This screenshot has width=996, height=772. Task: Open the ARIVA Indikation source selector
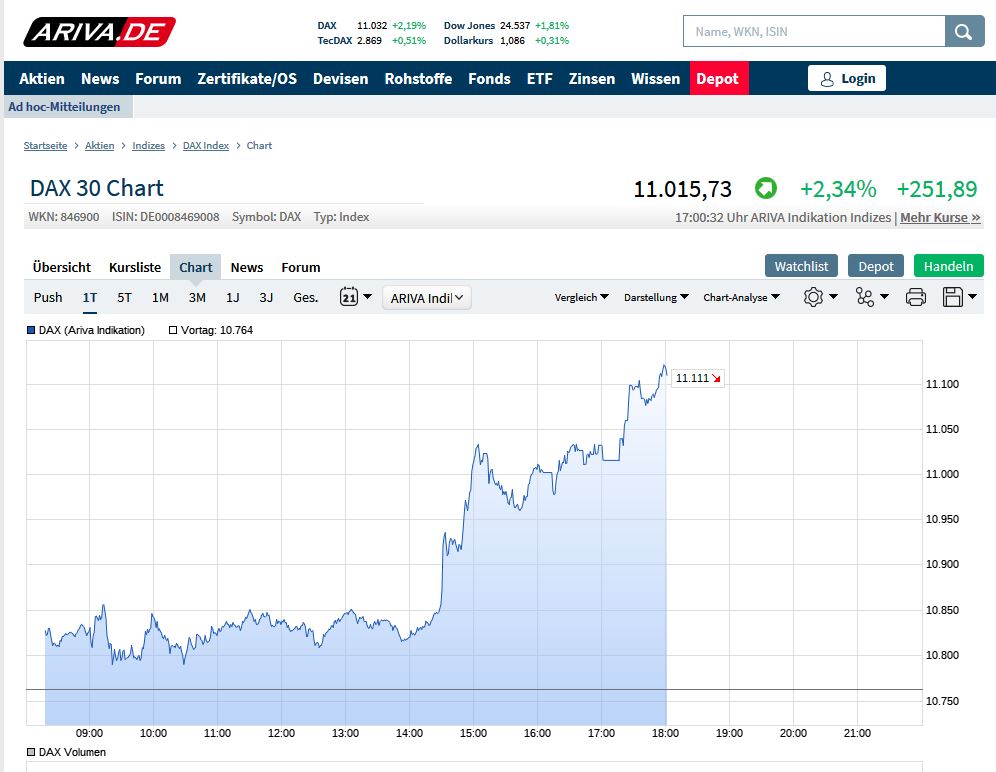pos(427,297)
